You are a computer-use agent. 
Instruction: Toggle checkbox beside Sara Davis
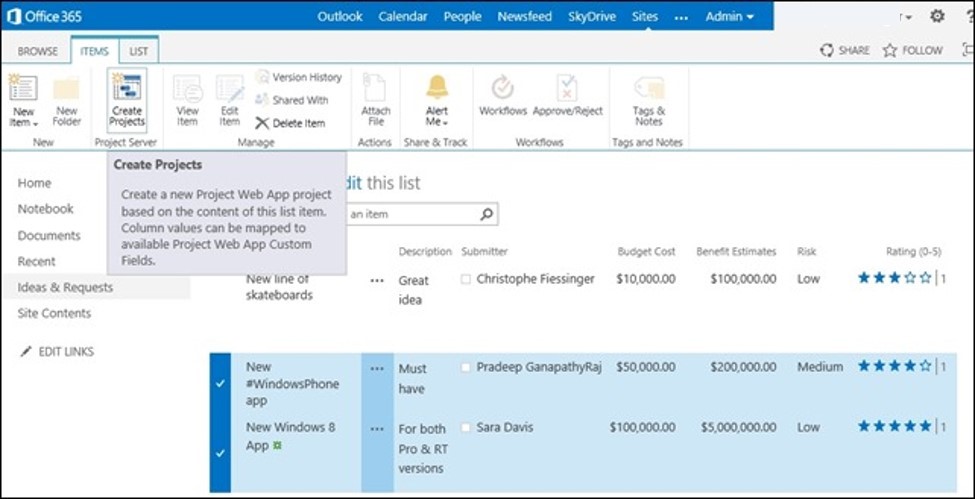point(466,428)
